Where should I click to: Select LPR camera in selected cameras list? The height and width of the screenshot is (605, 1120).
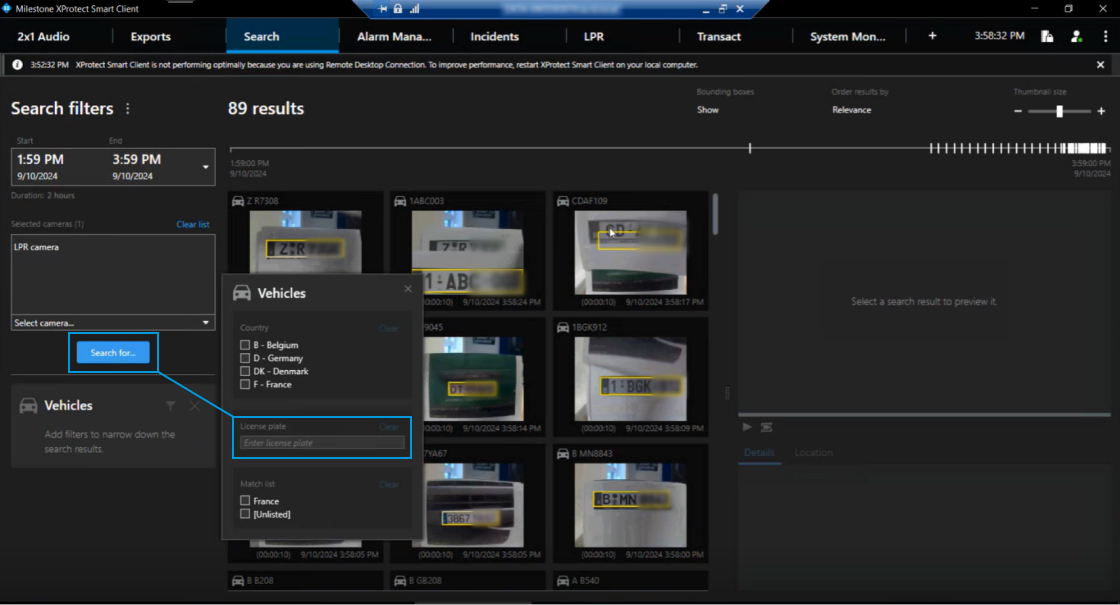36,247
